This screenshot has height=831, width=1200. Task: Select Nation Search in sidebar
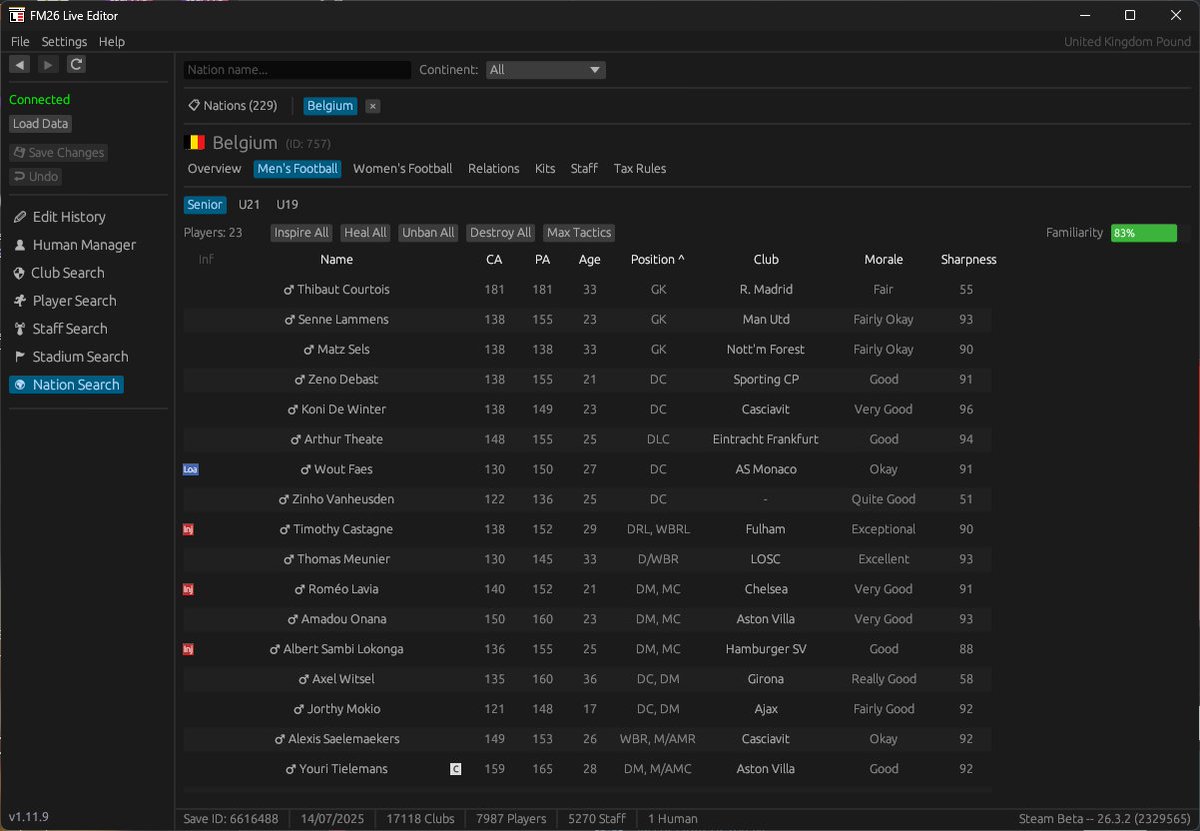click(66, 385)
